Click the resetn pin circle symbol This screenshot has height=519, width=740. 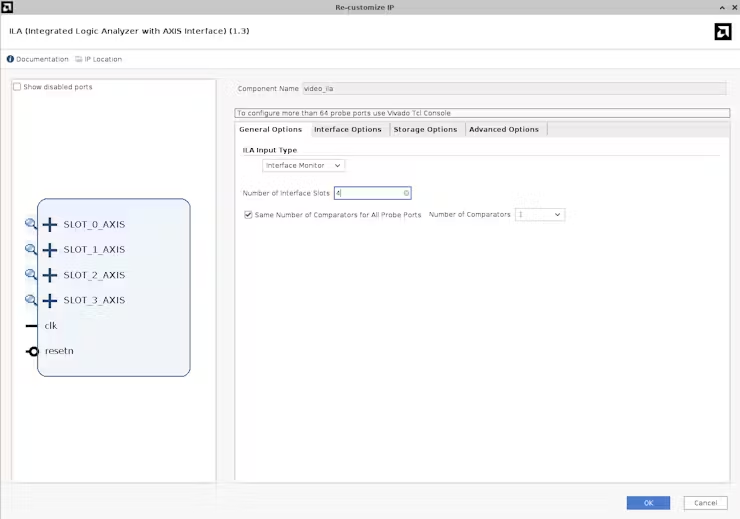[33, 351]
